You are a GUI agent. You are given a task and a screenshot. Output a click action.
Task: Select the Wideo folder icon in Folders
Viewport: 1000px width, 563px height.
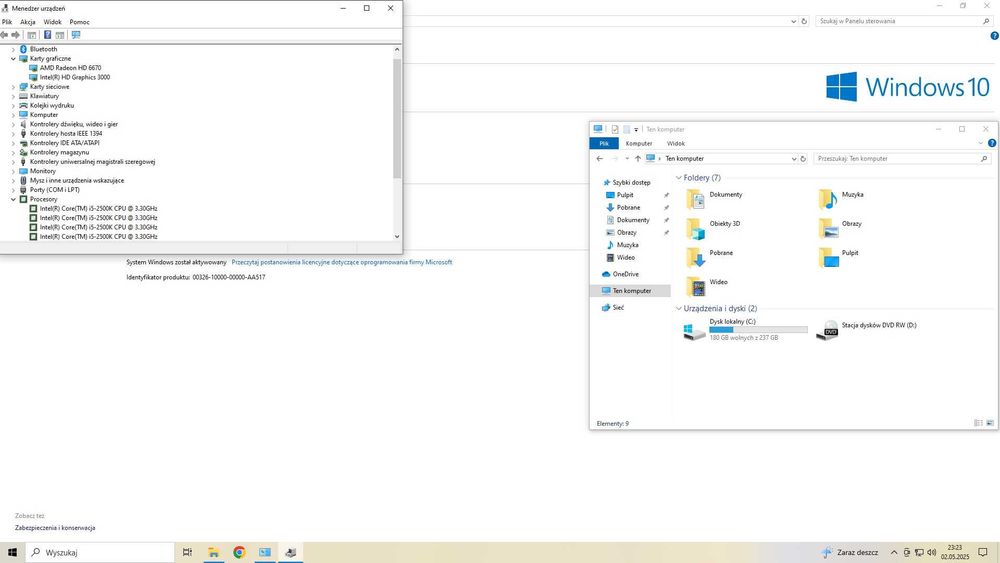point(695,286)
